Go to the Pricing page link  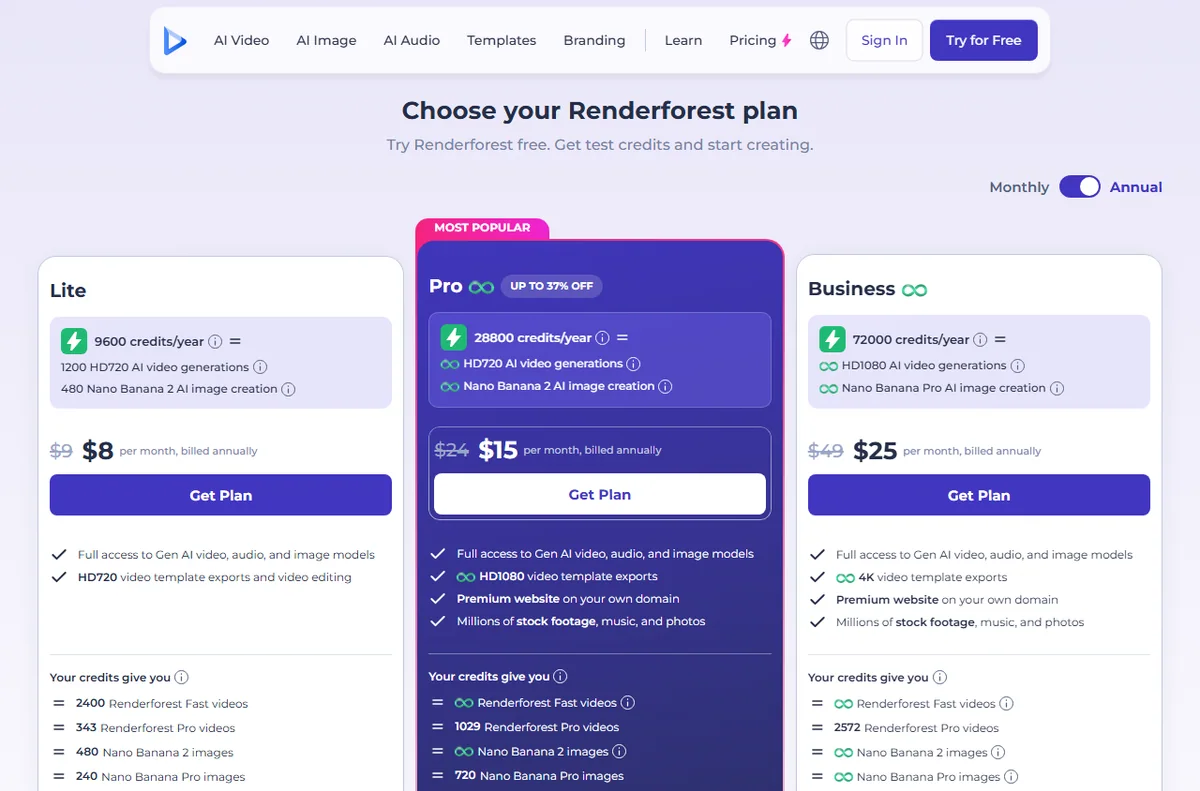pos(753,40)
